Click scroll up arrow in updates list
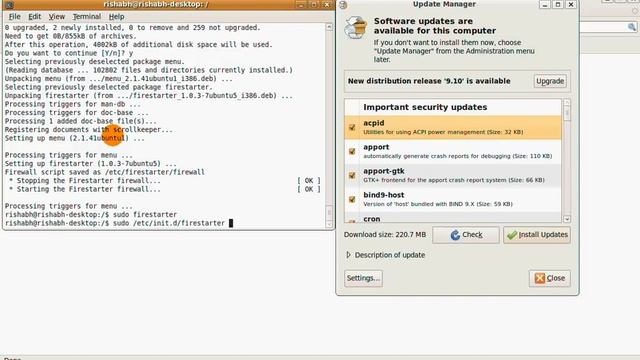Viewport: 640px width, 360px height. pos(567,102)
